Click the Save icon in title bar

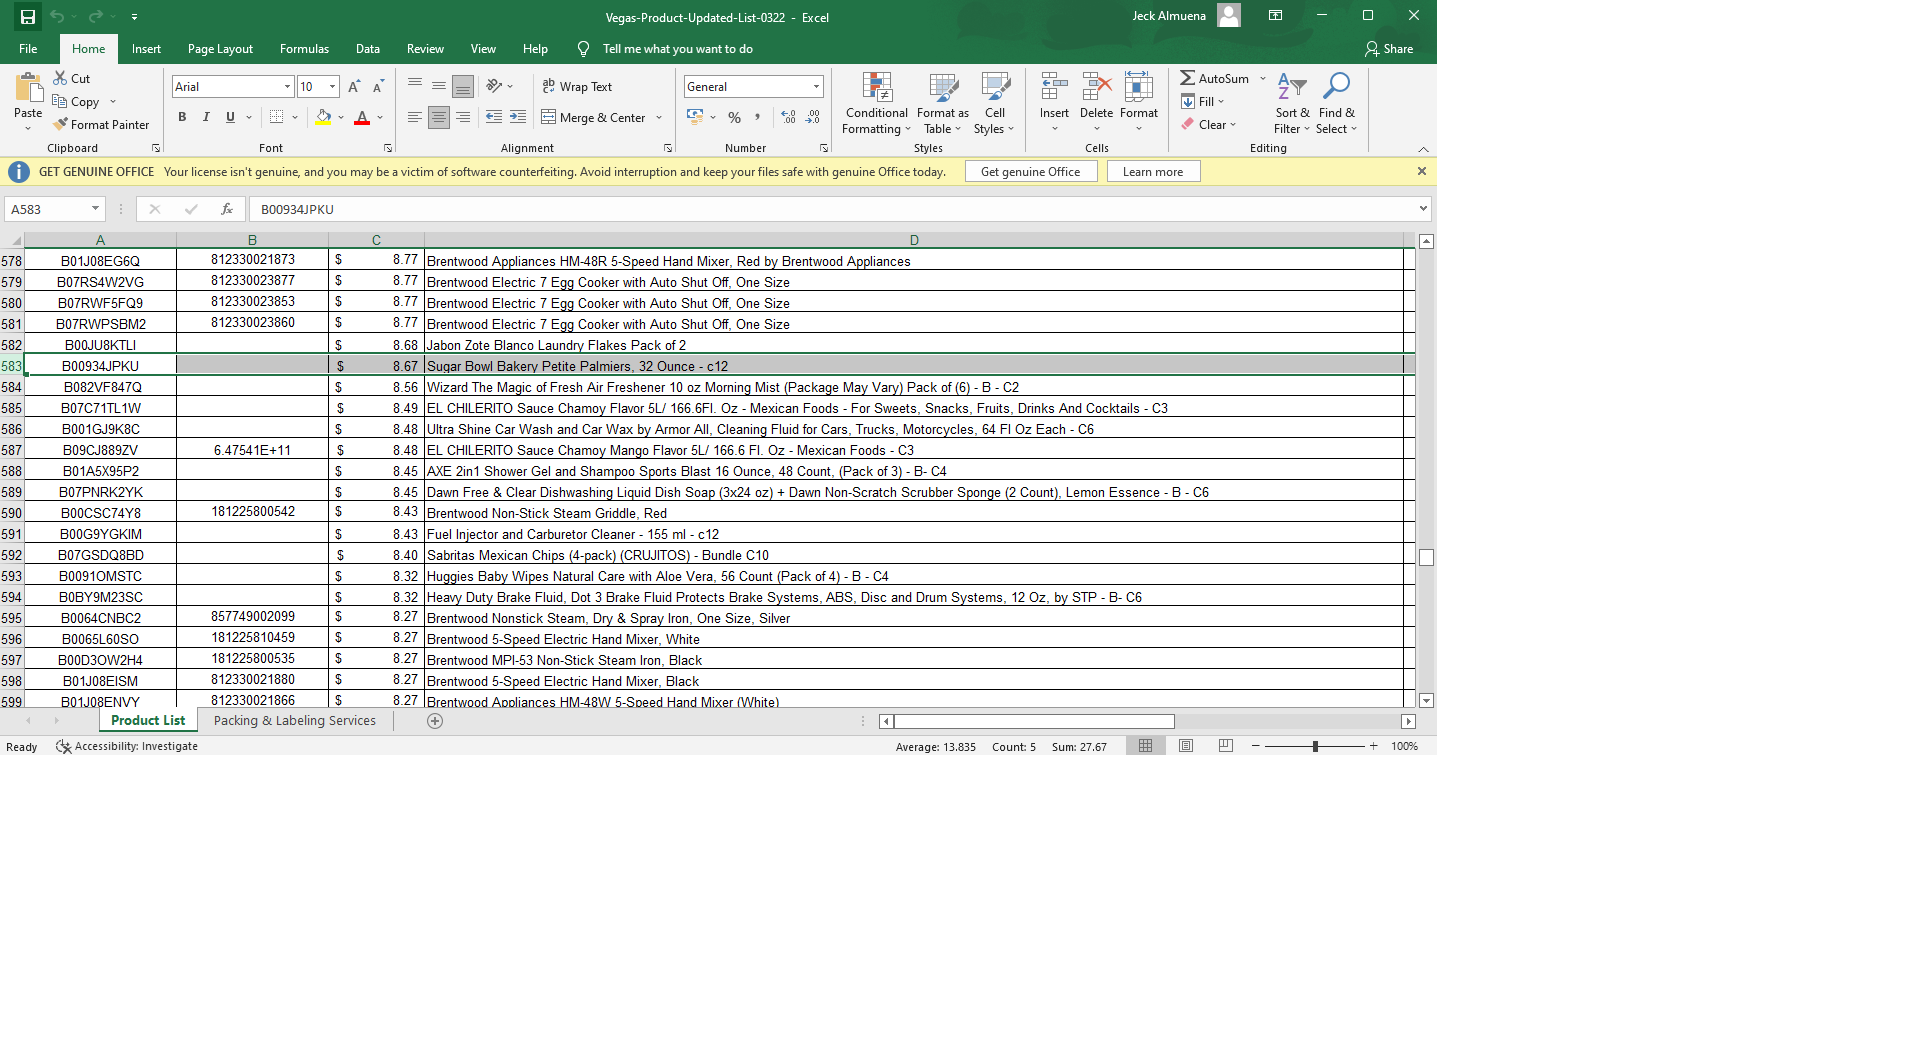click(27, 17)
